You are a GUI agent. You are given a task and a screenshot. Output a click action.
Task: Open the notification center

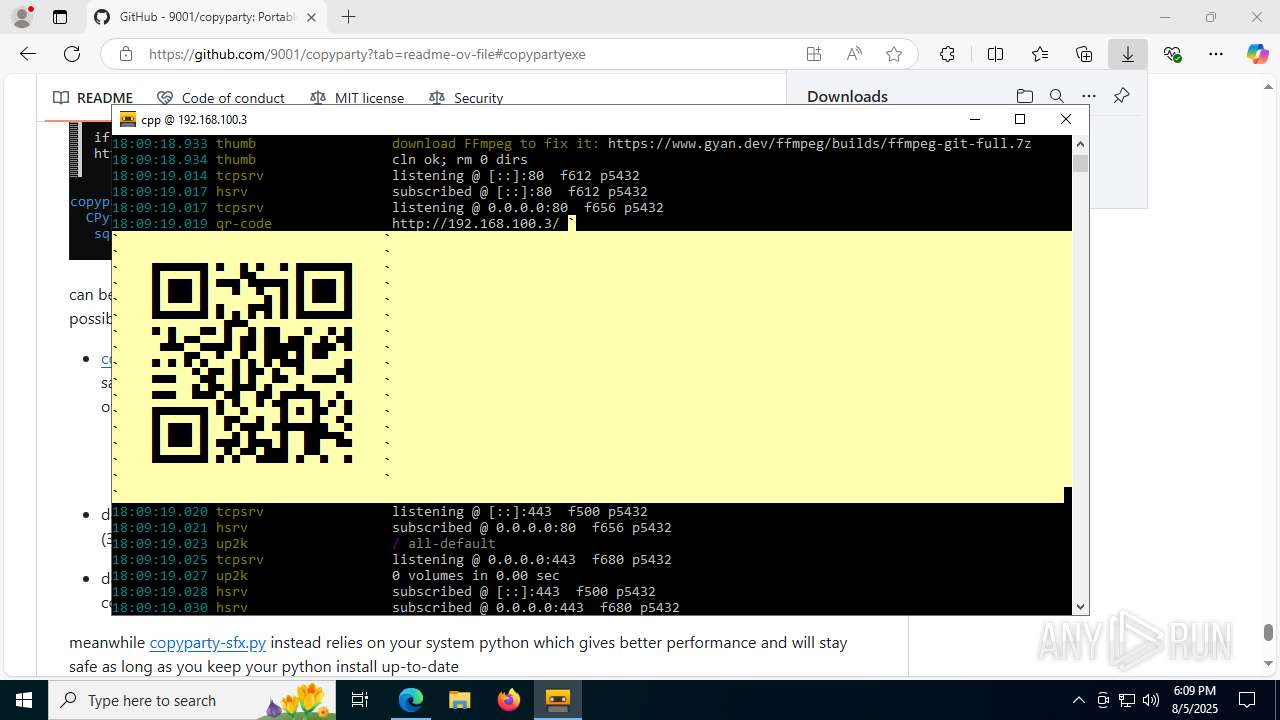(1248, 700)
